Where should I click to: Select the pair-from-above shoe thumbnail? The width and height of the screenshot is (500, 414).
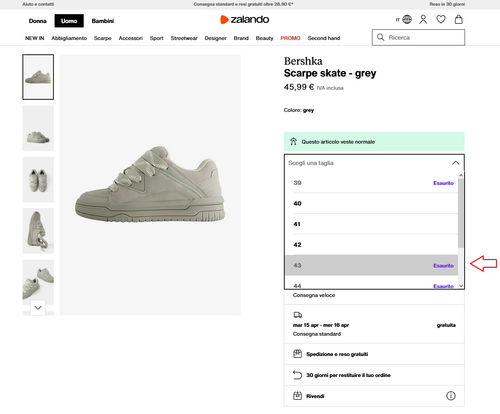pyautogui.click(x=38, y=179)
